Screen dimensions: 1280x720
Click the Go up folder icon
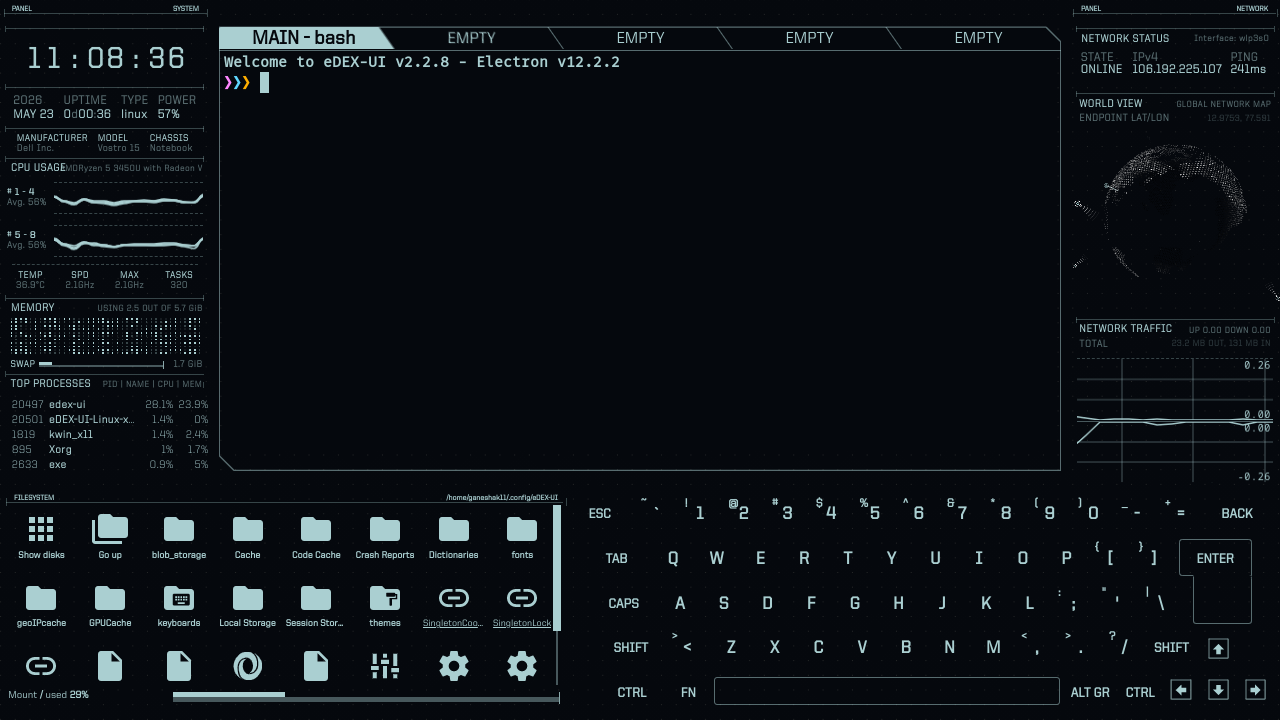click(x=110, y=529)
